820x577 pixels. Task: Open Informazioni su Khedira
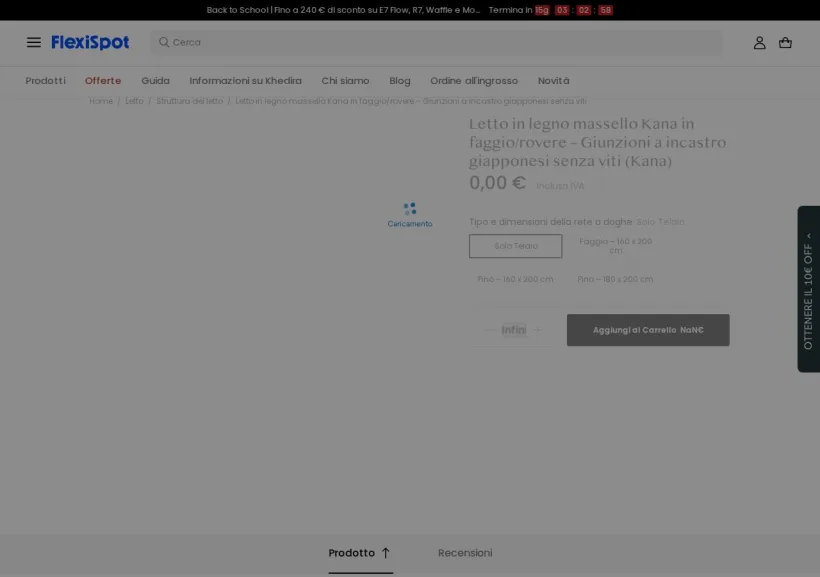click(245, 81)
